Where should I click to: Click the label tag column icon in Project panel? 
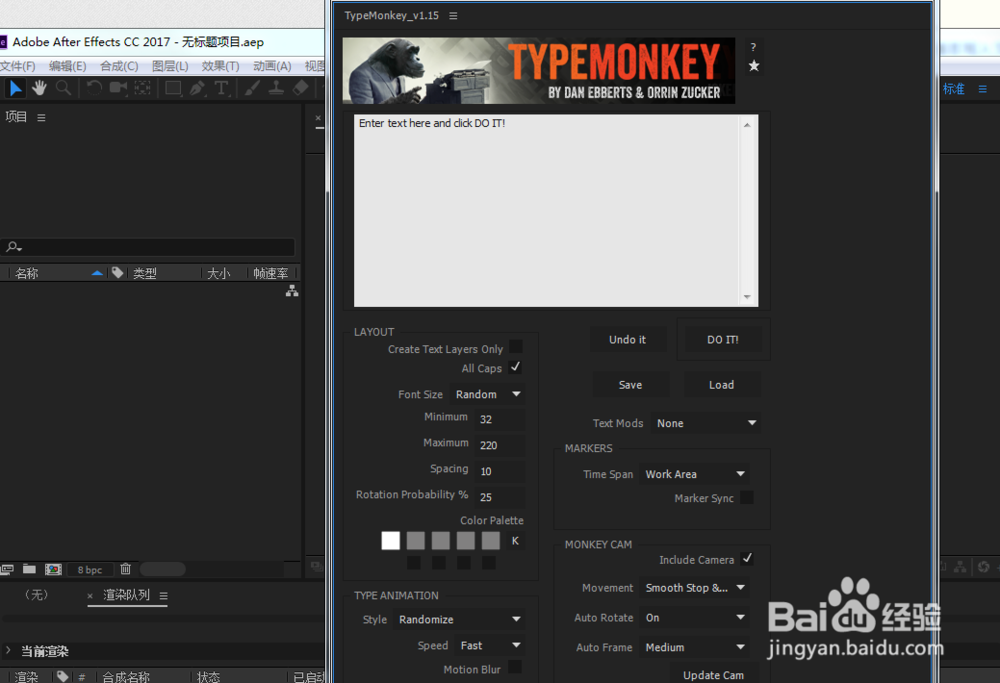117,273
